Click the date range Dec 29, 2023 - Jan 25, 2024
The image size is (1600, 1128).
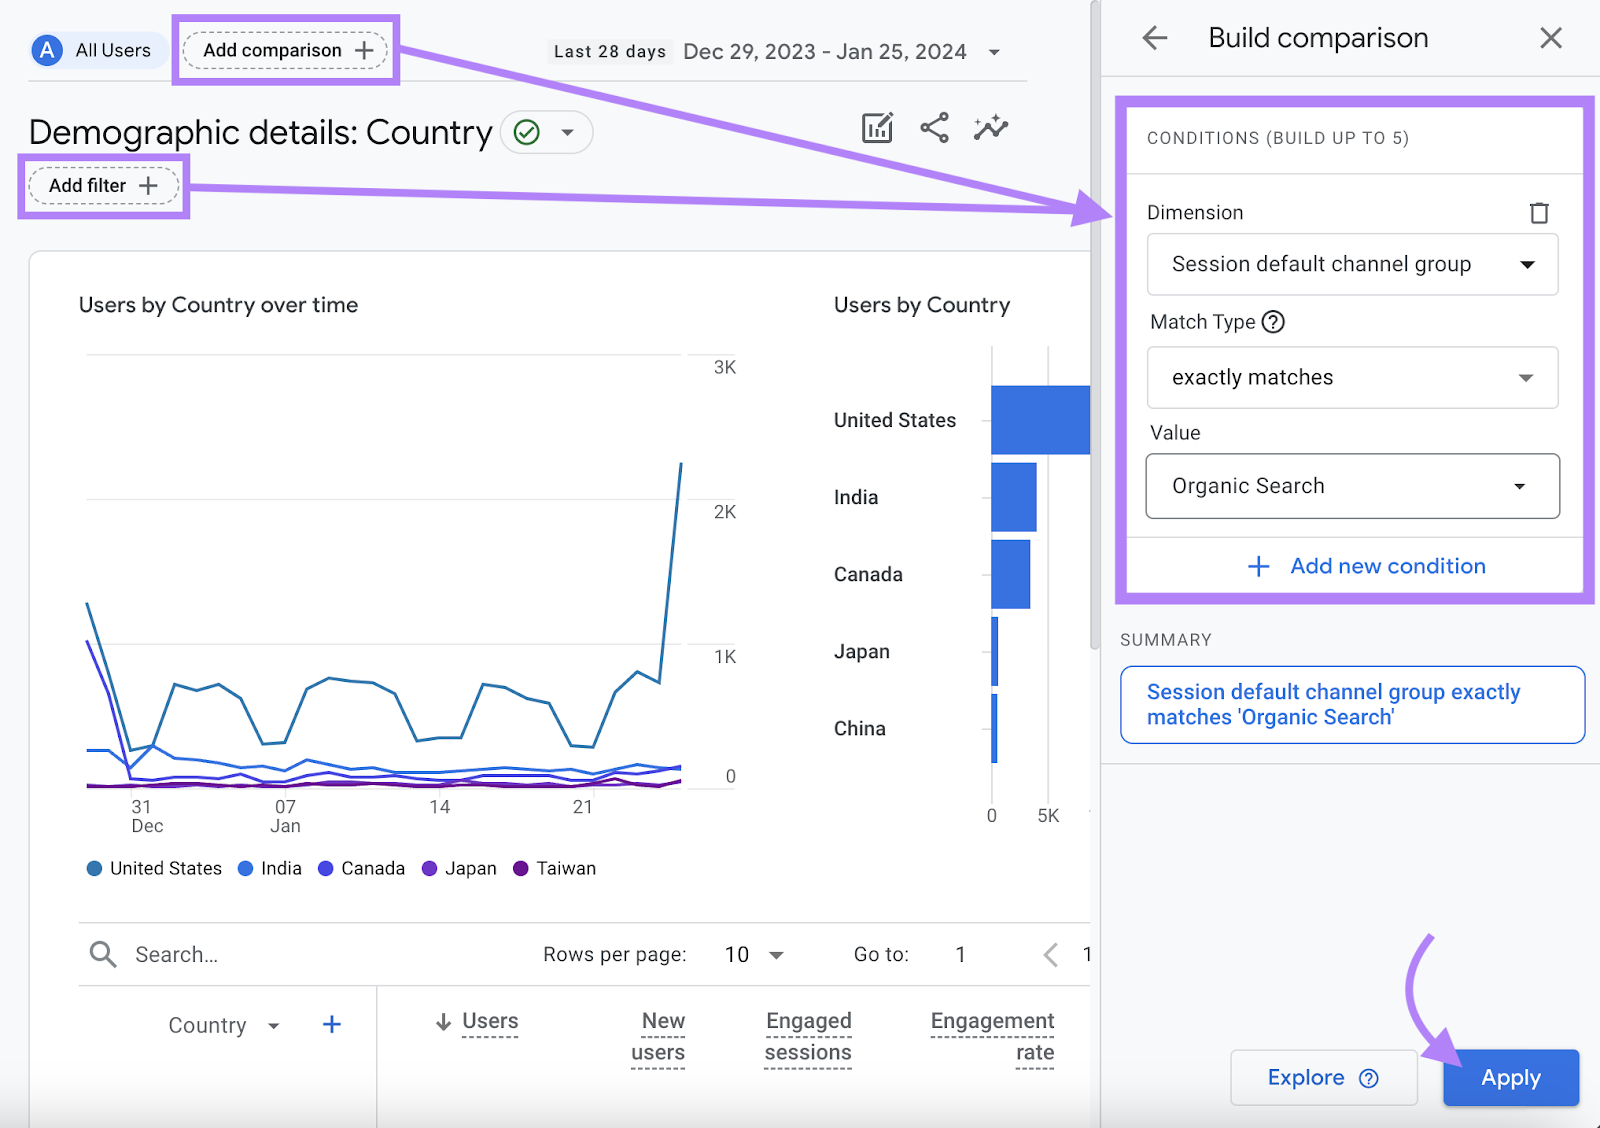825,52
